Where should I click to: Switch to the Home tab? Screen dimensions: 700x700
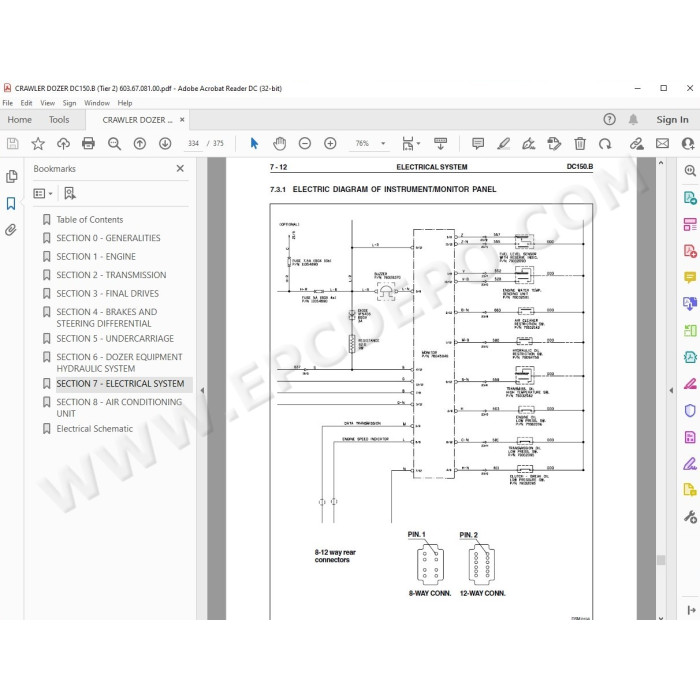(x=20, y=120)
